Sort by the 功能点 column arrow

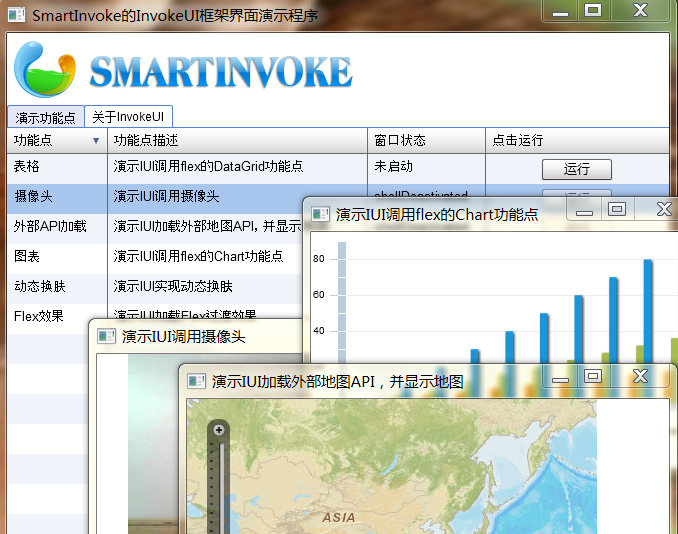tap(96, 141)
